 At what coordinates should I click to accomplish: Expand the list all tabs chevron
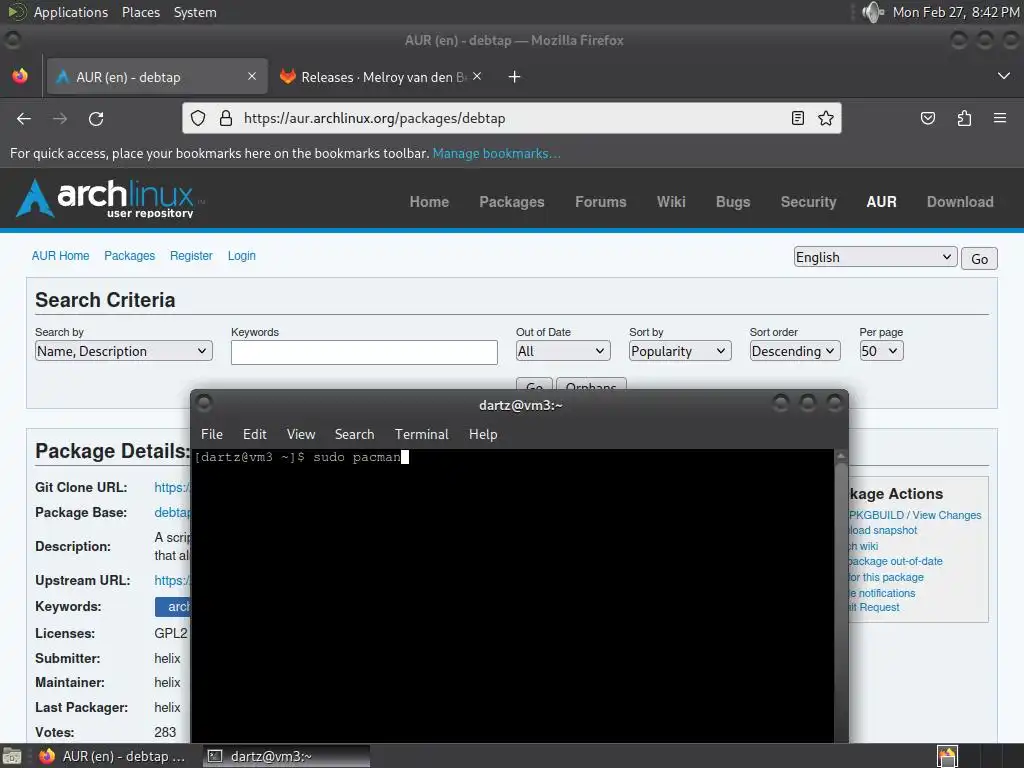coord(1004,76)
